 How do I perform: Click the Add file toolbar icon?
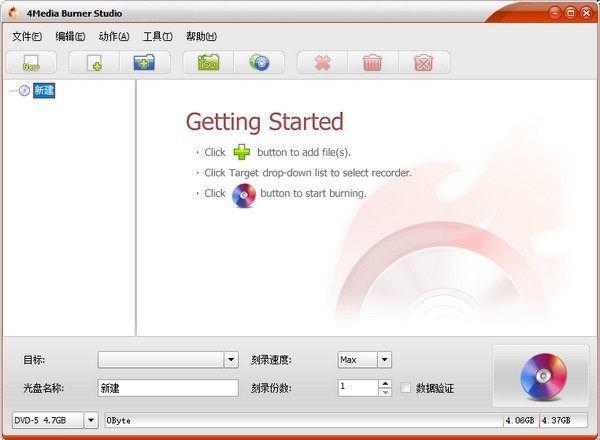(95, 63)
